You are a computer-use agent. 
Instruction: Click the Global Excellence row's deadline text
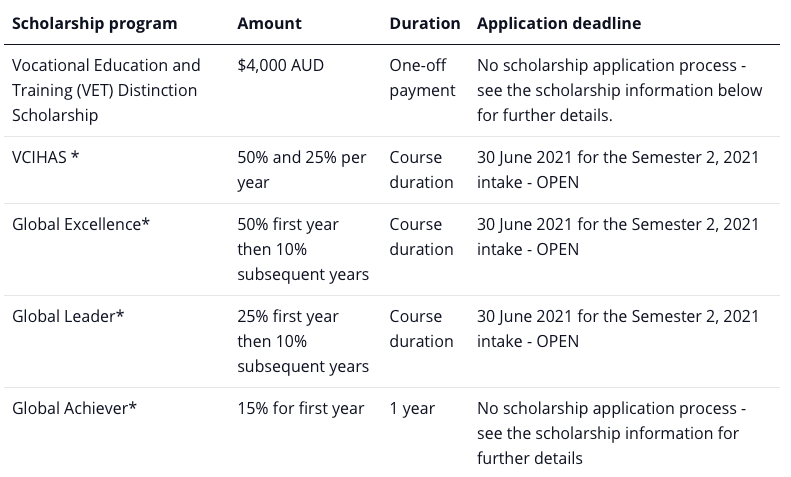(x=617, y=237)
